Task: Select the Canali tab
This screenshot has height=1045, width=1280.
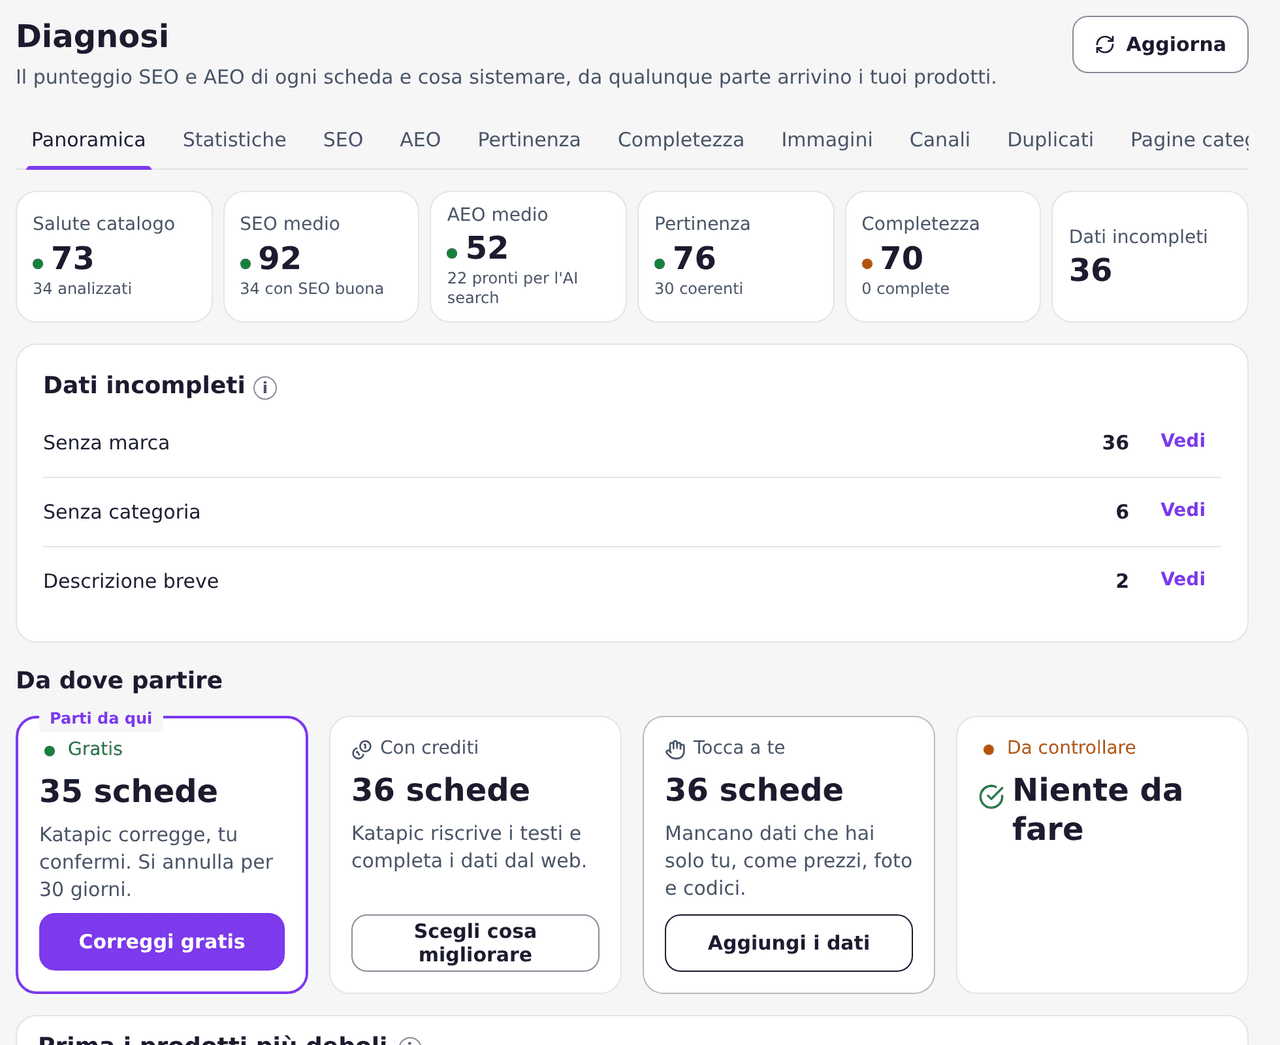Action: coord(940,140)
